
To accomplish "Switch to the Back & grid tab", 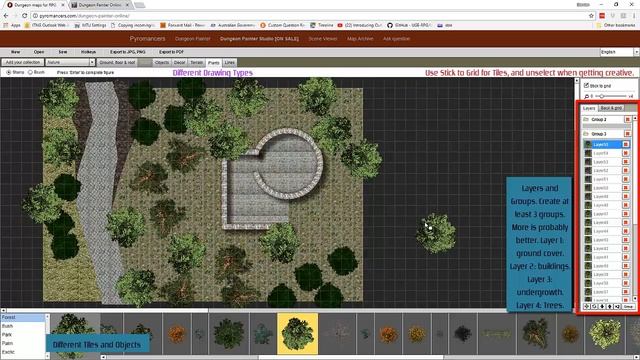I will pyautogui.click(x=611, y=108).
